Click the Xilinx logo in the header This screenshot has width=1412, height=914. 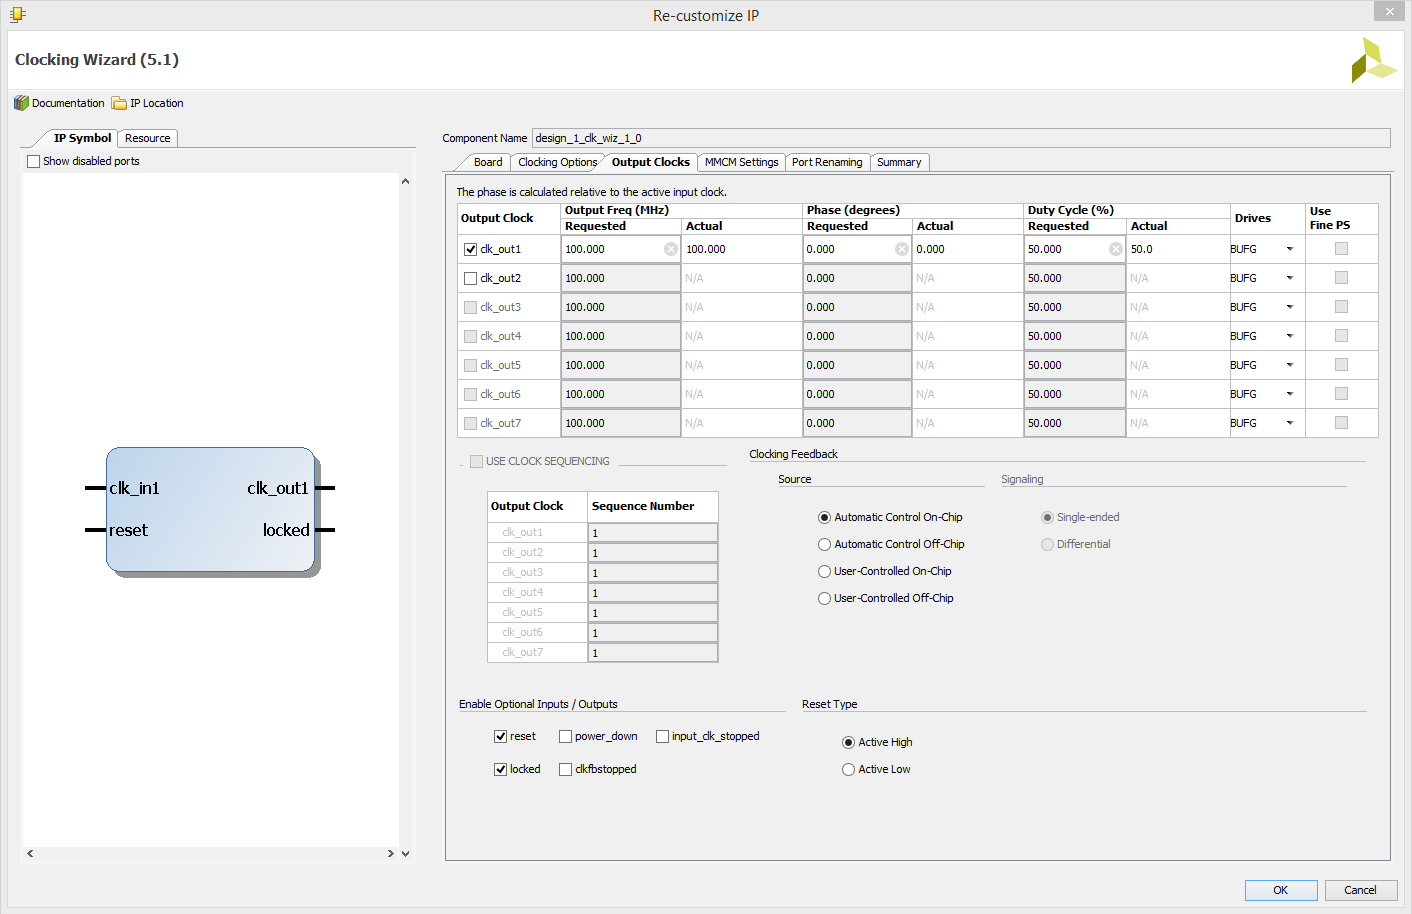tap(1373, 60)
